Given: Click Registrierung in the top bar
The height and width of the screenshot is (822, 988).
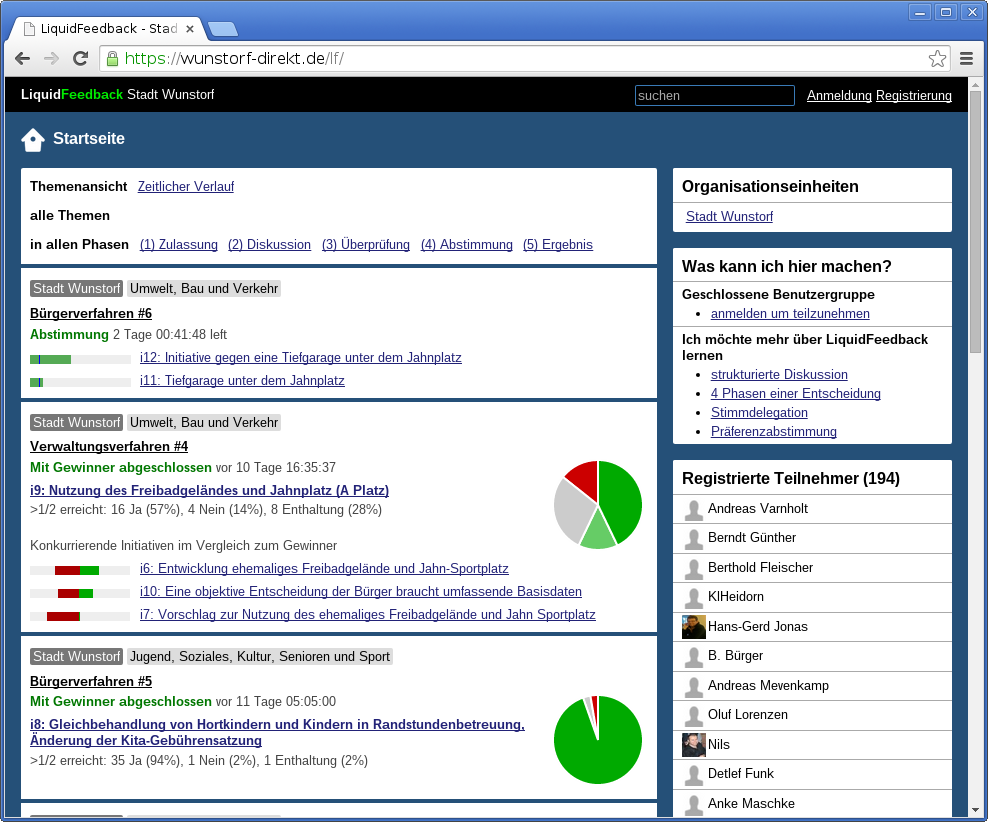Looking at the screenshot, I should tap(914, 96).
